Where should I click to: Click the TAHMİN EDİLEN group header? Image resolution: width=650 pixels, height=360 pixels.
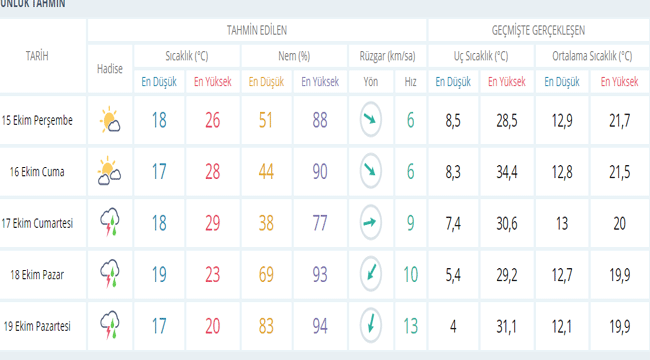(x=257, y=30)
